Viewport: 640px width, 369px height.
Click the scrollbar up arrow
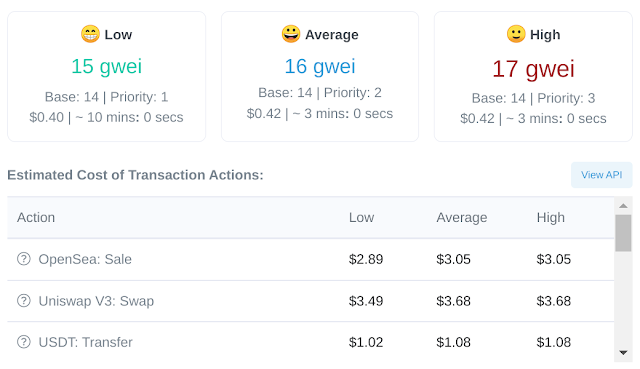coord(623,206)
